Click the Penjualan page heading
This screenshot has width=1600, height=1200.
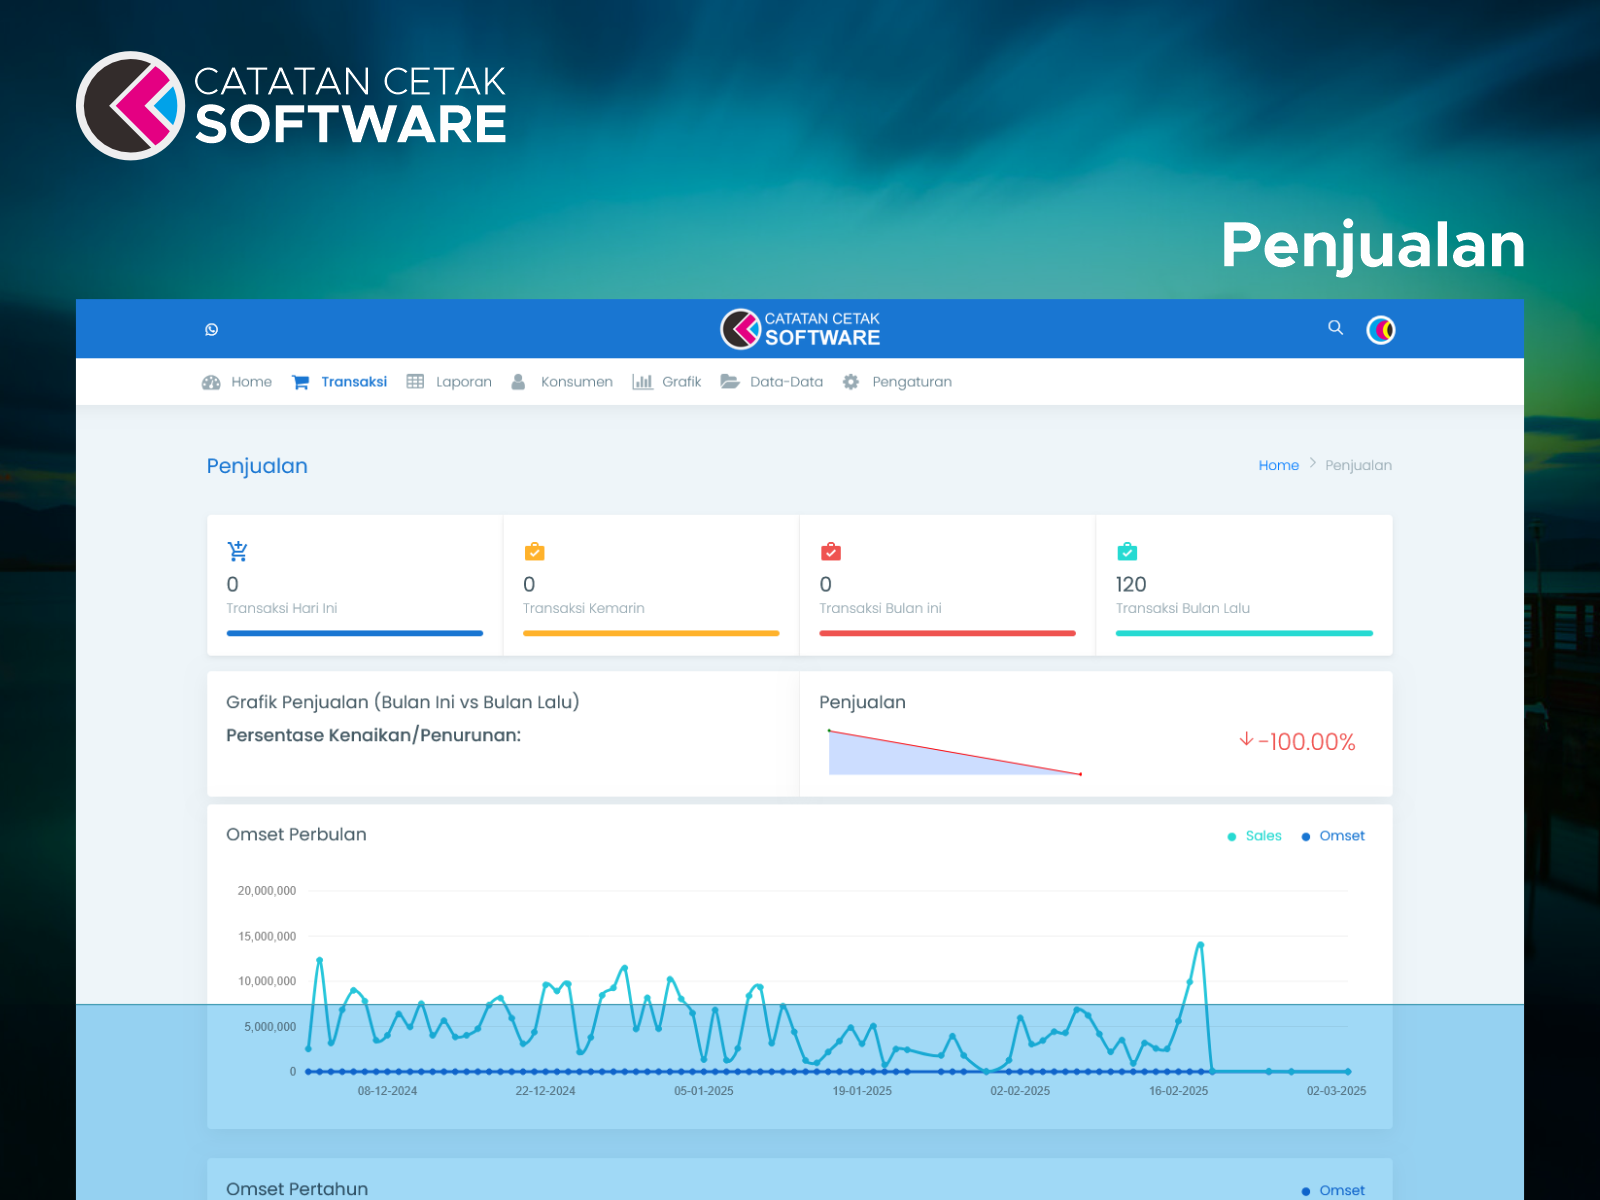pyautogui.click(x=257, y=466)
